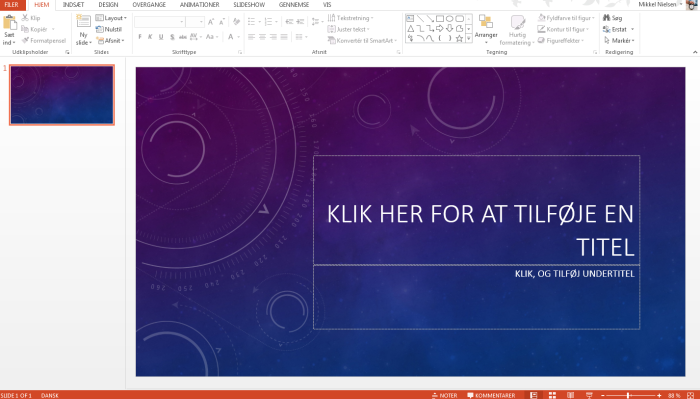Toggle underline formatting (U)

coord(161,37)
